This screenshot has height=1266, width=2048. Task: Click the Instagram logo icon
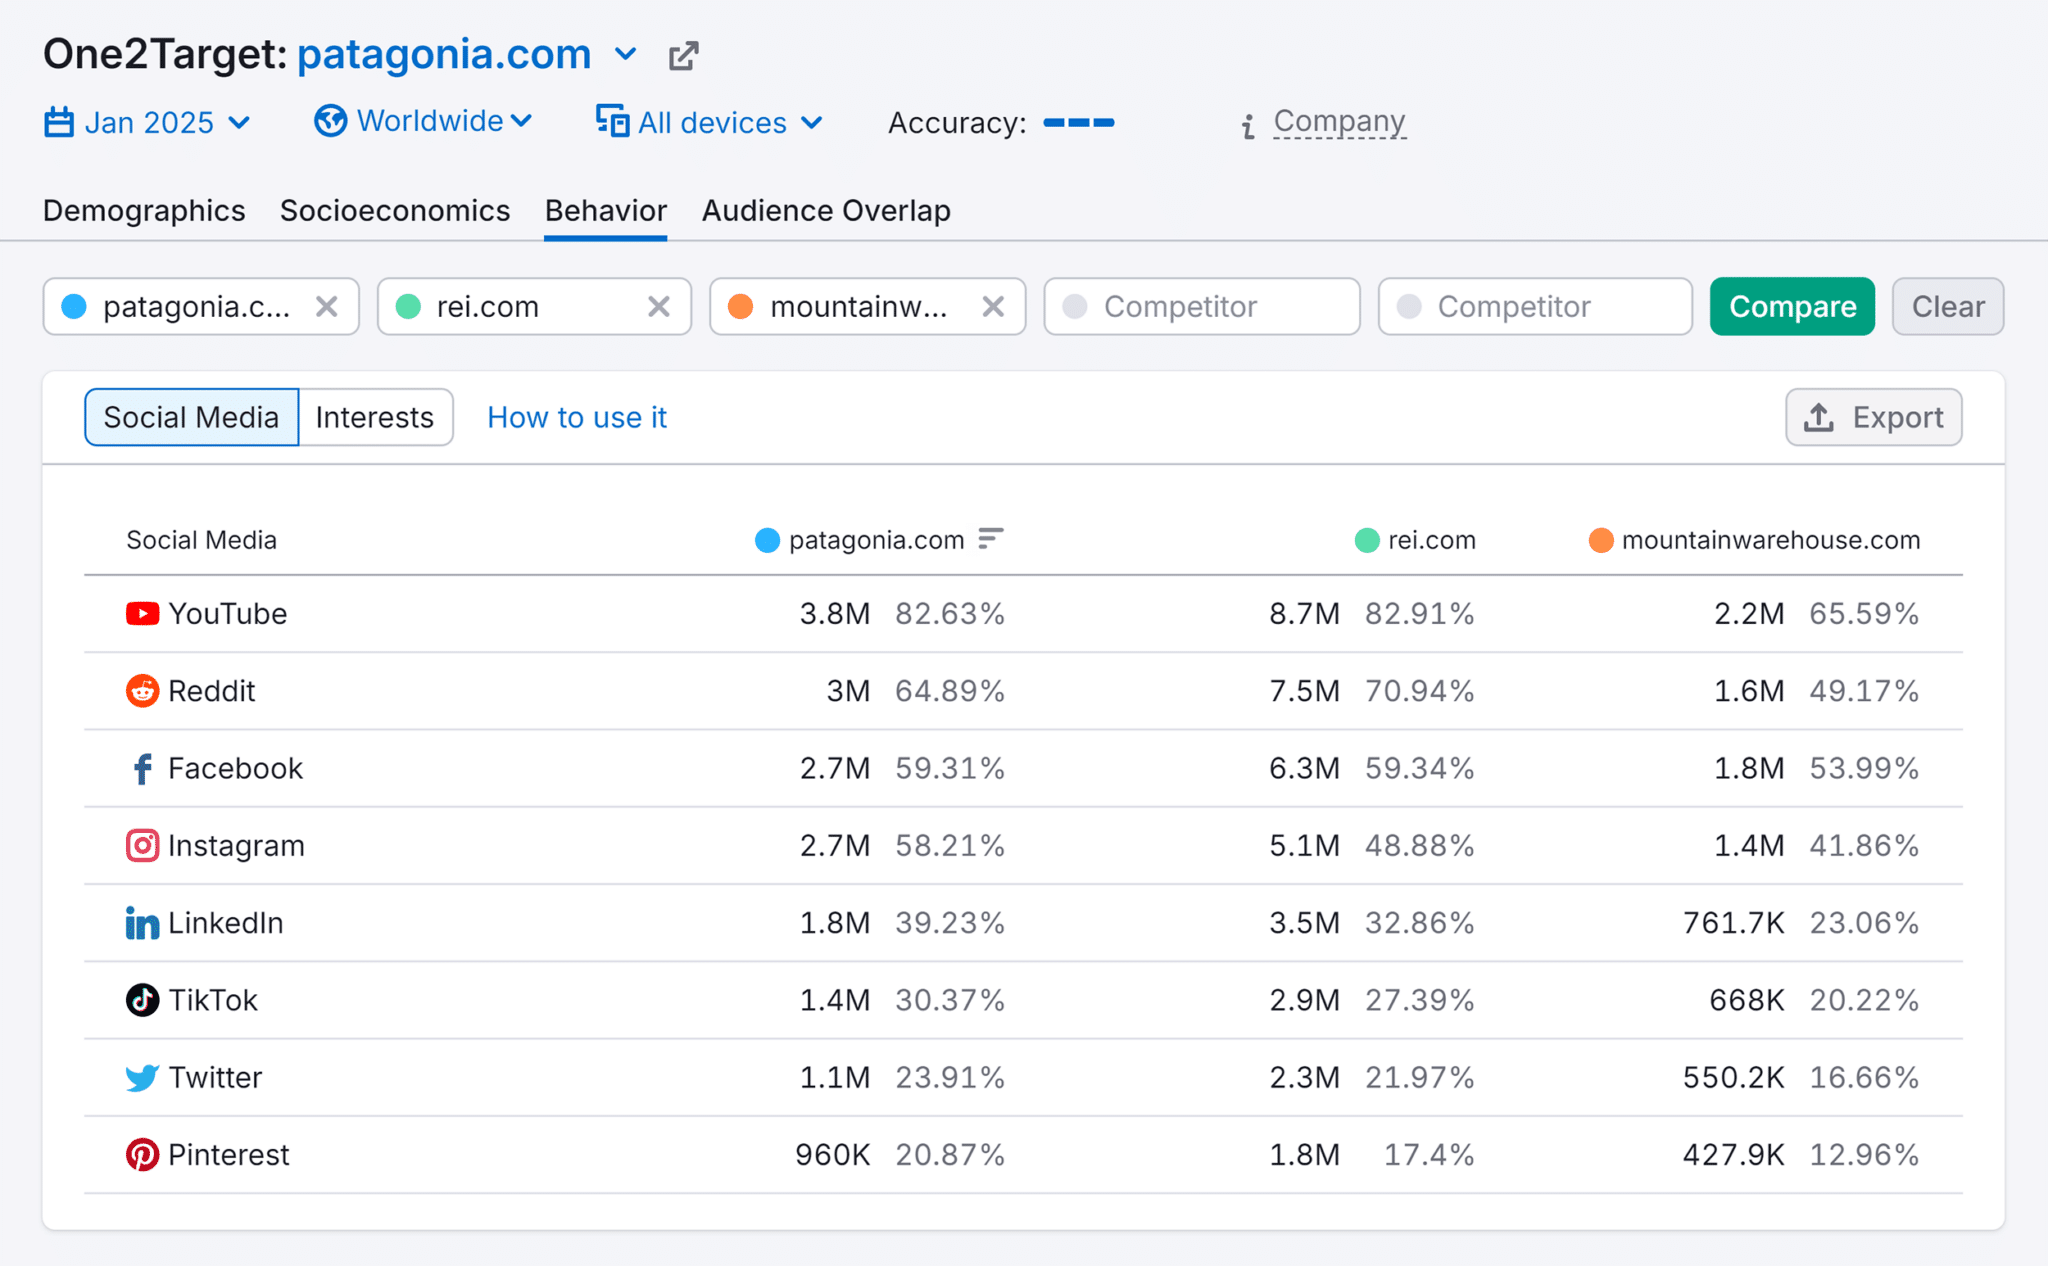[x=142, y=845]
